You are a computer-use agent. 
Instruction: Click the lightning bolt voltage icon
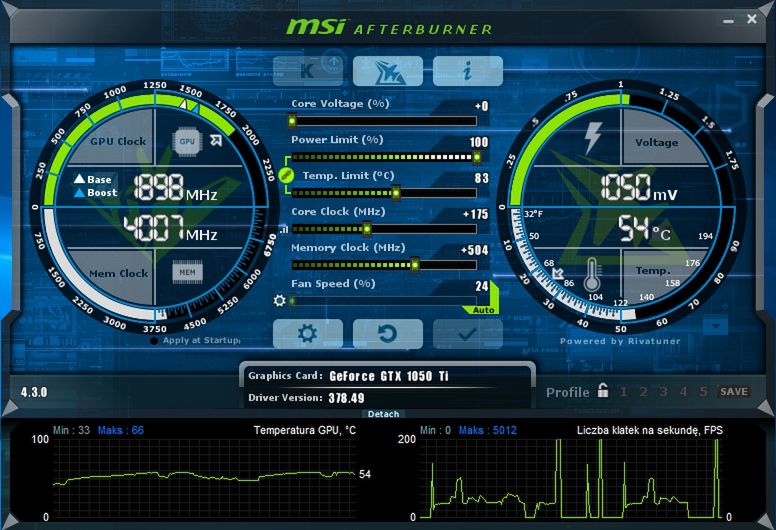pyautogui.click(x=593, y=138)
